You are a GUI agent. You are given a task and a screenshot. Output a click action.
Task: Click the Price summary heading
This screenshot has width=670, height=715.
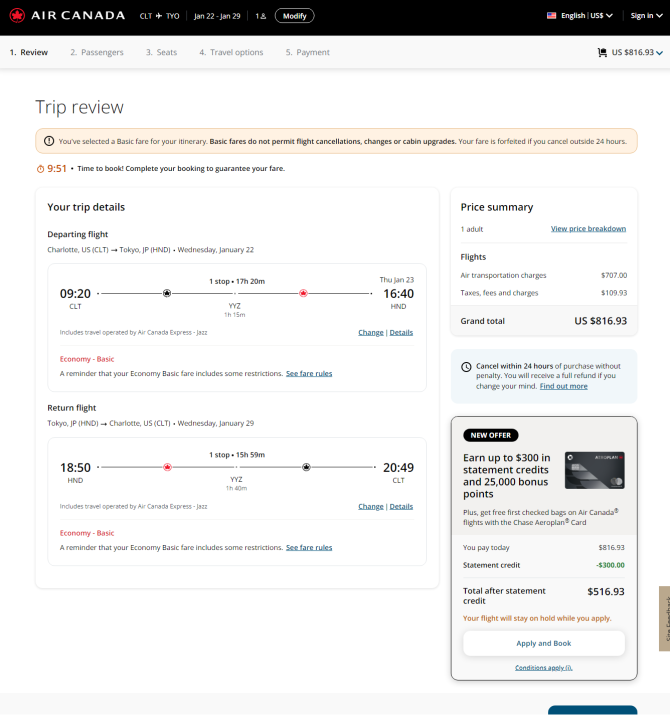[x=497, y=207]
